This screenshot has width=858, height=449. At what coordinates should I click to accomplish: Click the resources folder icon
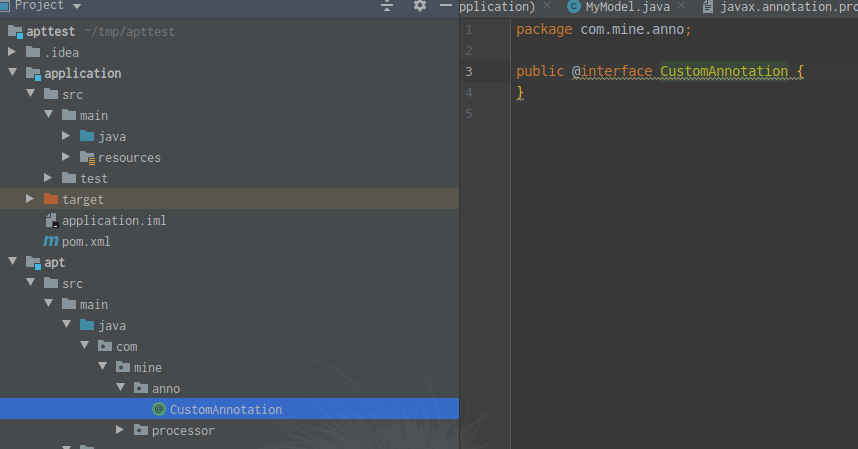tap(88, 158)
